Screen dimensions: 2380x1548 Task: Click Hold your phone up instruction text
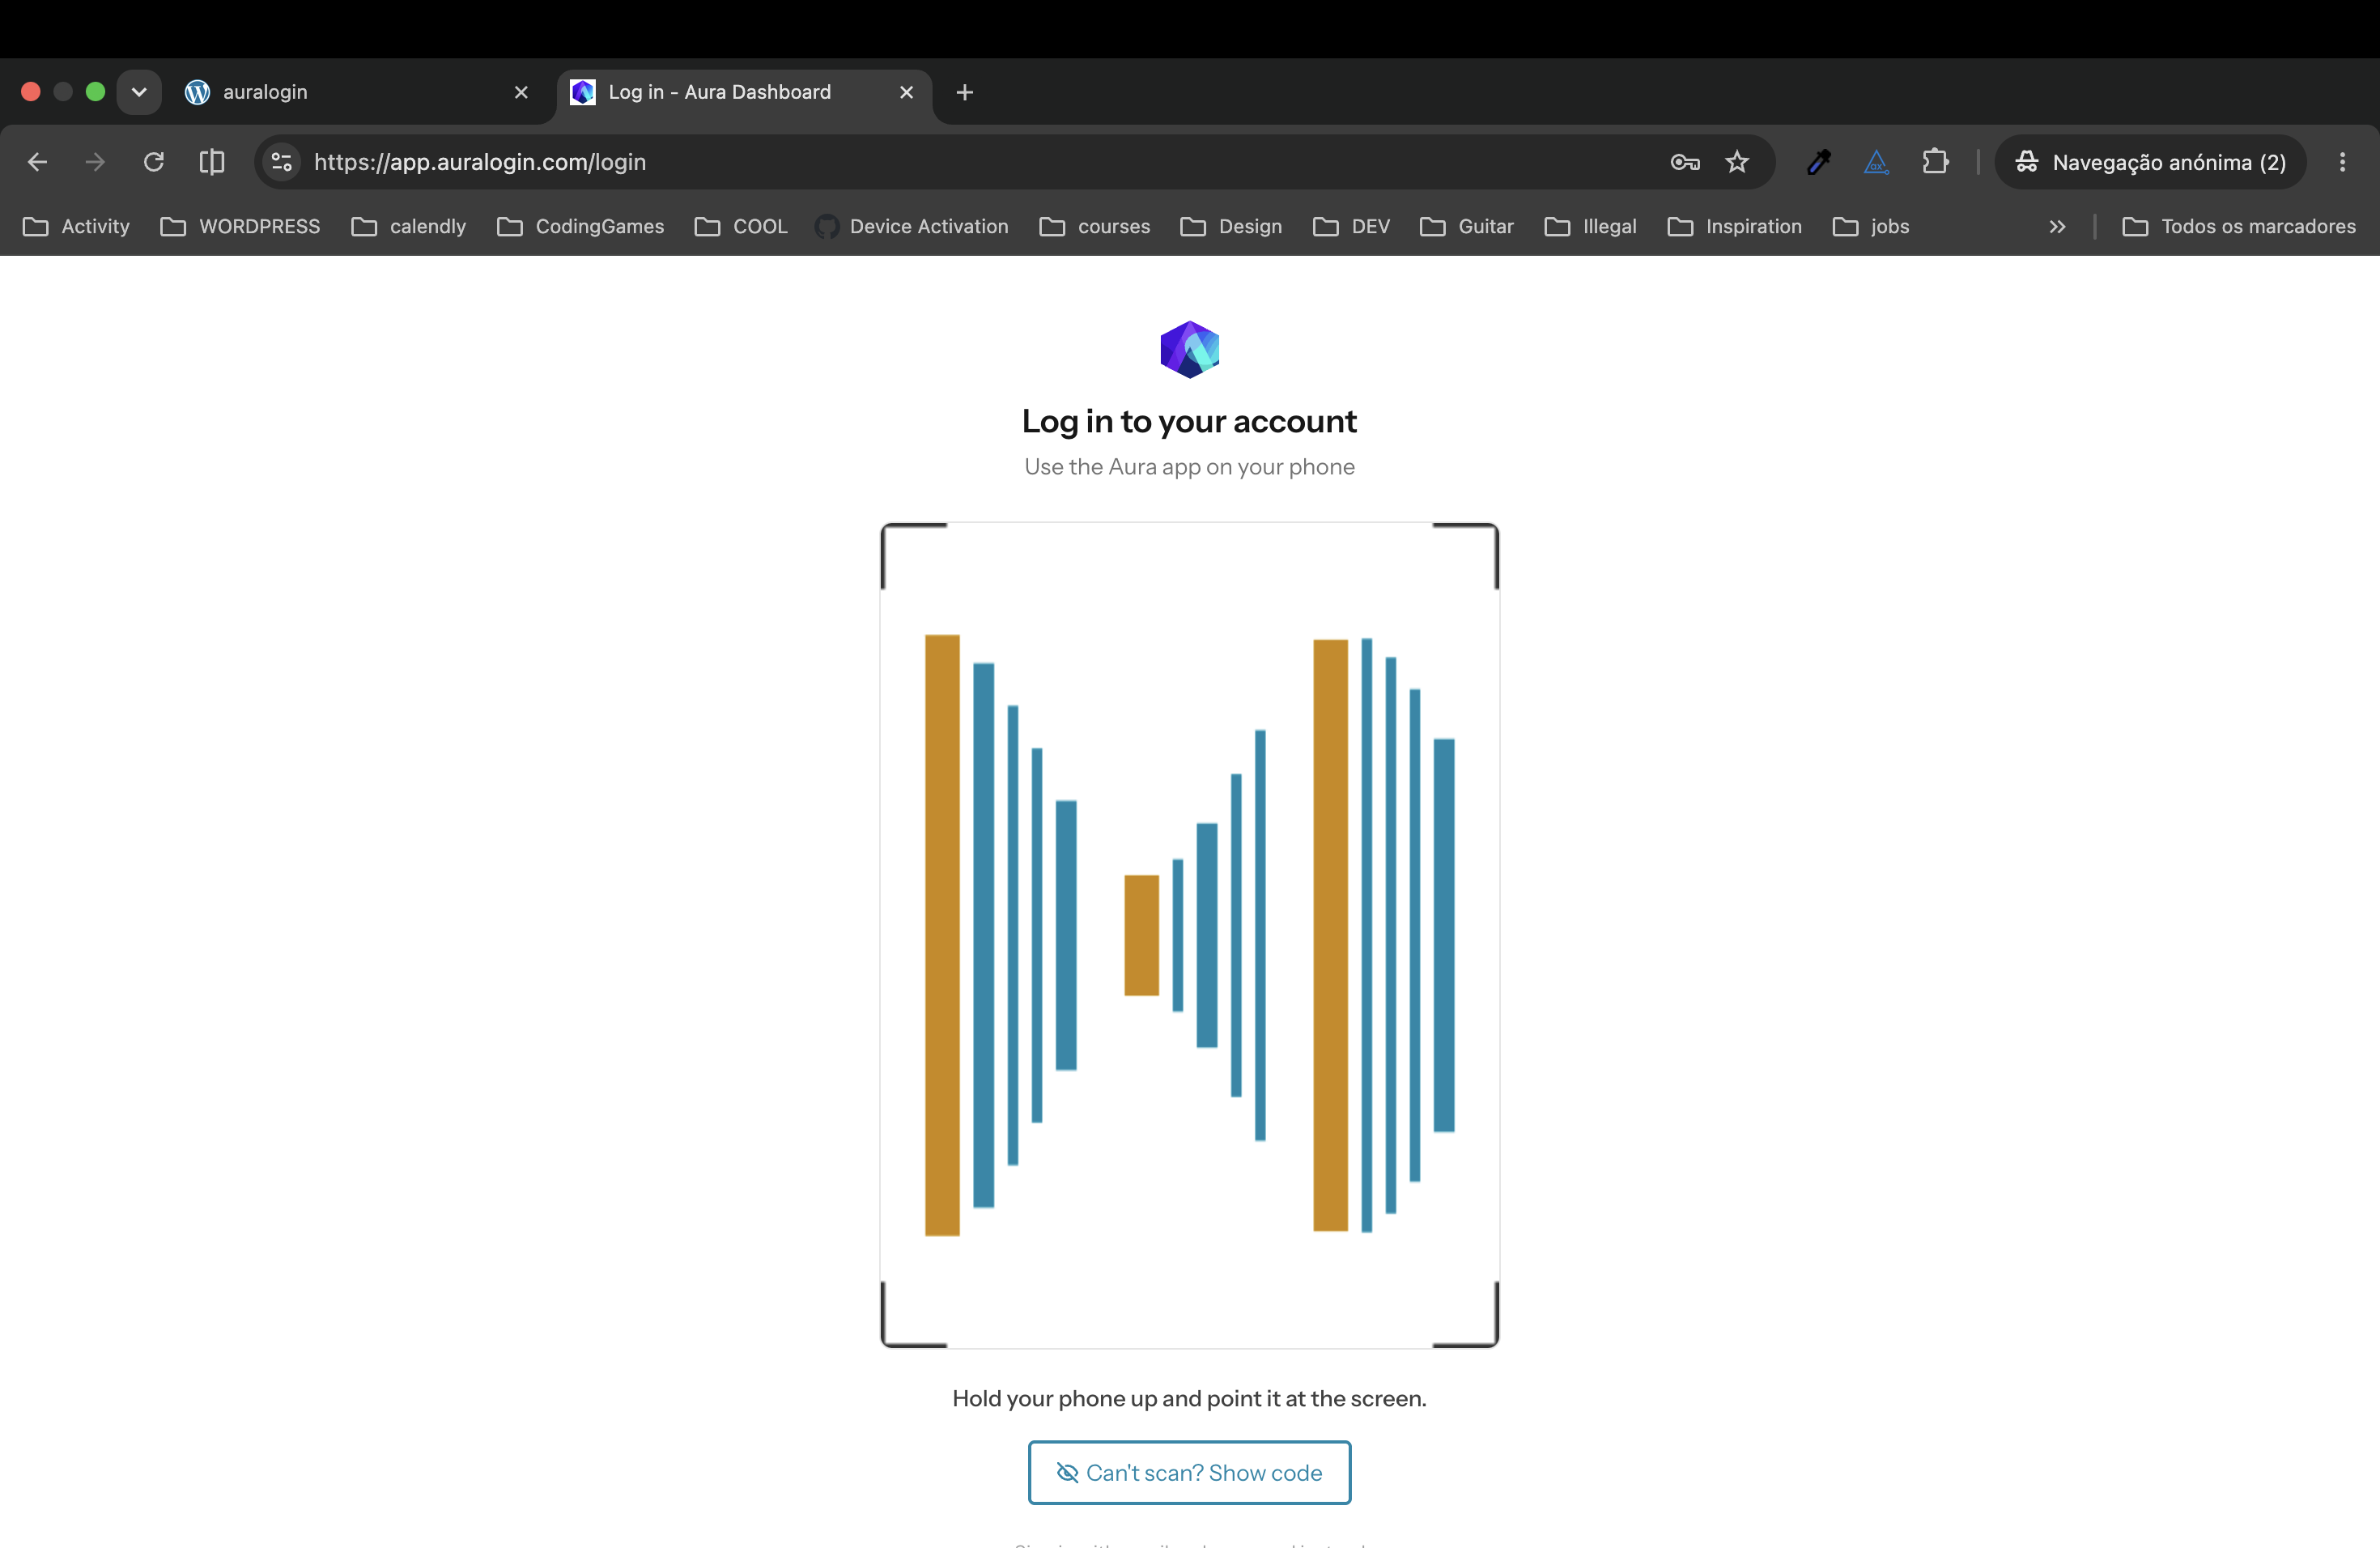(x=1189, y=1398)
